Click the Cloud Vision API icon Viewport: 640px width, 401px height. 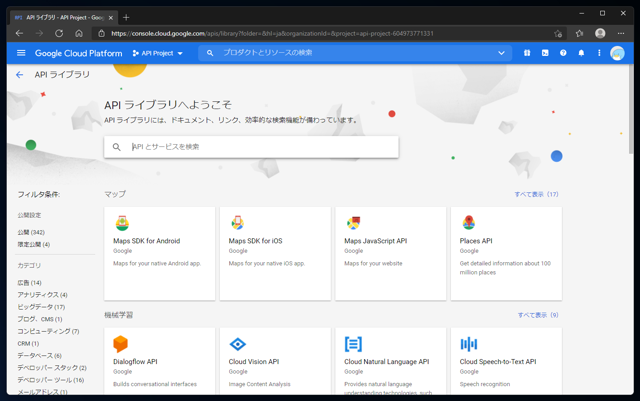(238, 344)
